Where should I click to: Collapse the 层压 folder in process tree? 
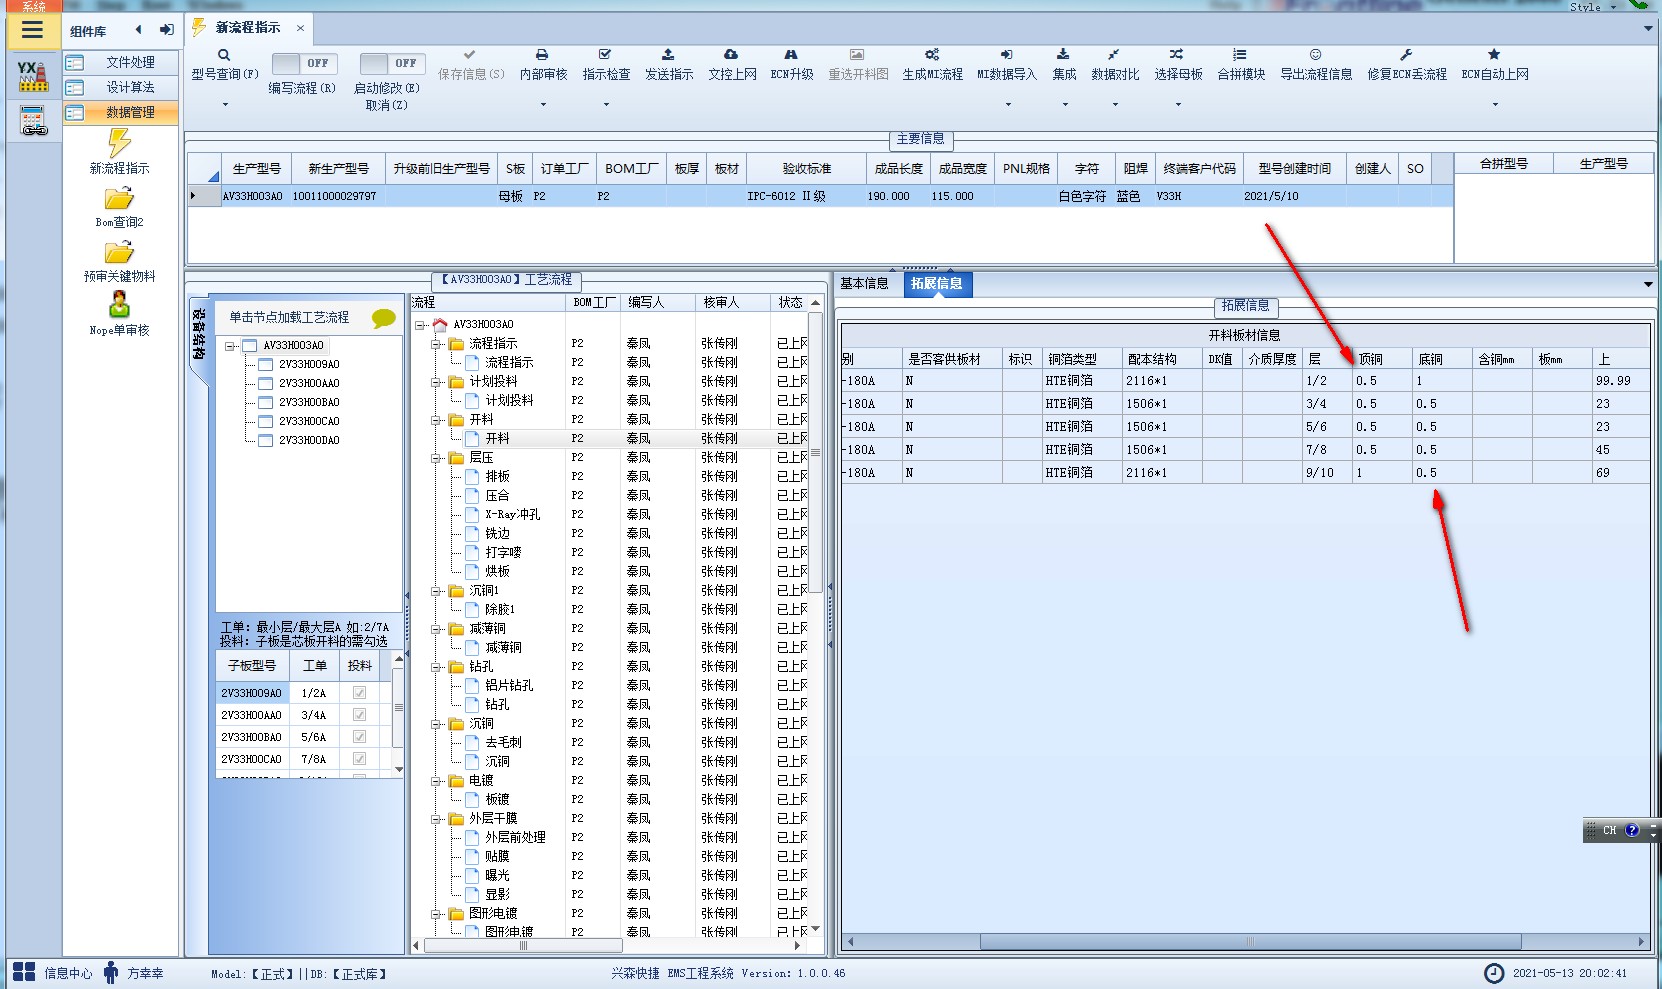click(437, 458)
